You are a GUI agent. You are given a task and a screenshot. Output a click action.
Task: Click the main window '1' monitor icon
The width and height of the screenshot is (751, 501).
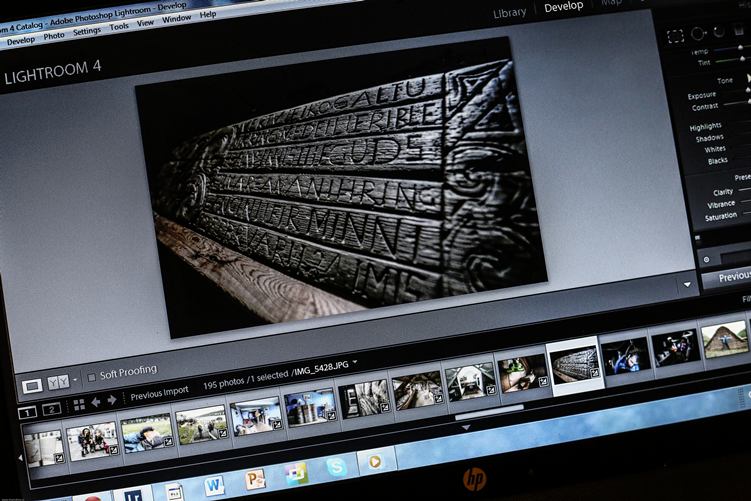27,412
